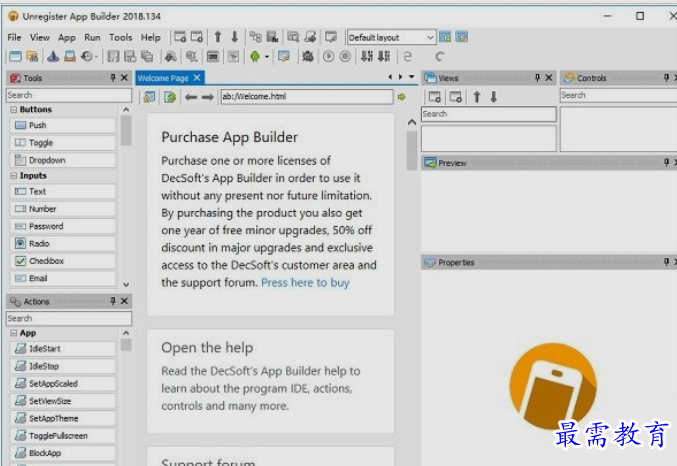
Task: Click the down arrow in Views panel toolbar
Action: click(x=494, y=97)
